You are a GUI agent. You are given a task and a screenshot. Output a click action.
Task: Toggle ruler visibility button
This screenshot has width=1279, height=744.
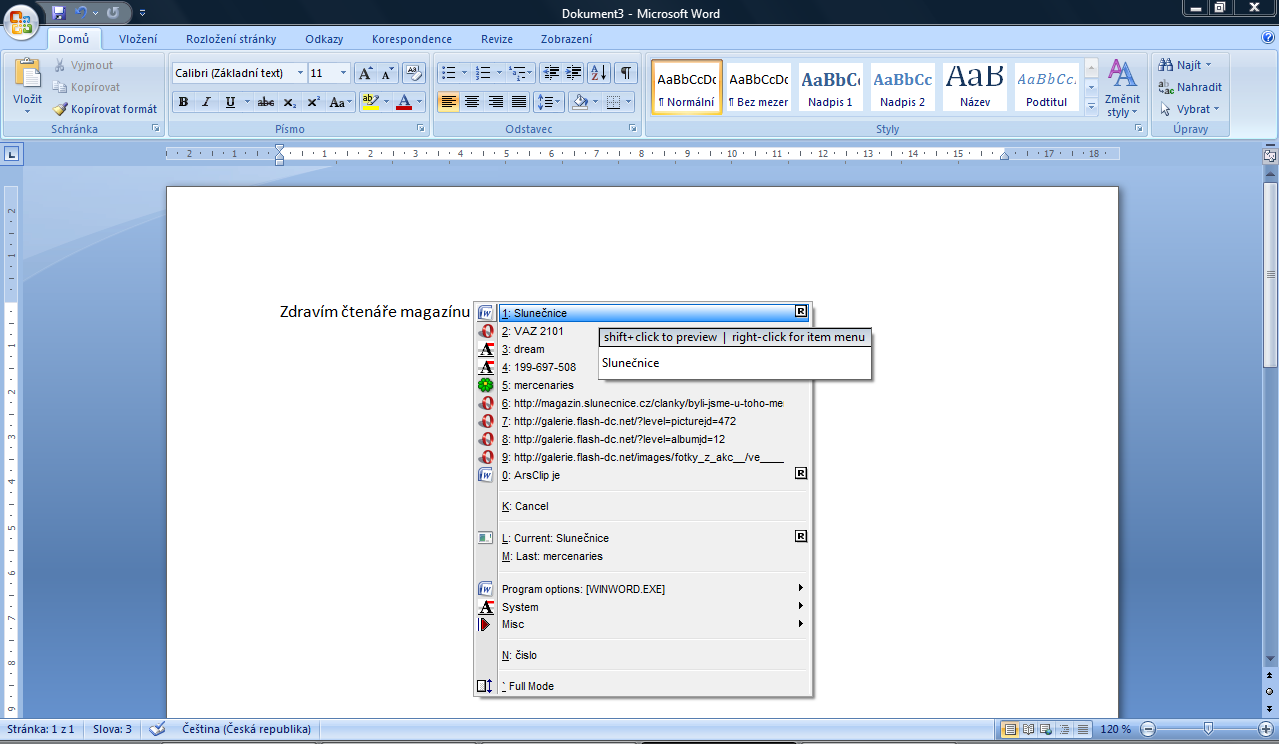coord(1270,154)
